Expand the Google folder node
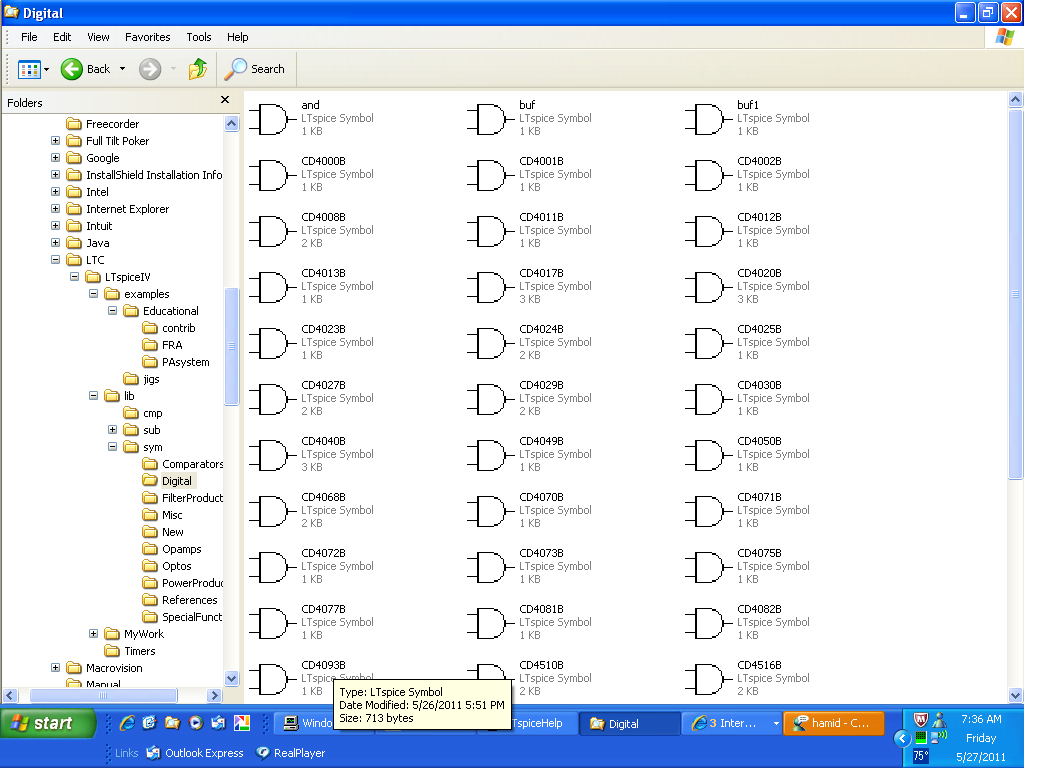Image resolution: width=1042 pixels, height=770 pixels. click(x=56, y=158)
